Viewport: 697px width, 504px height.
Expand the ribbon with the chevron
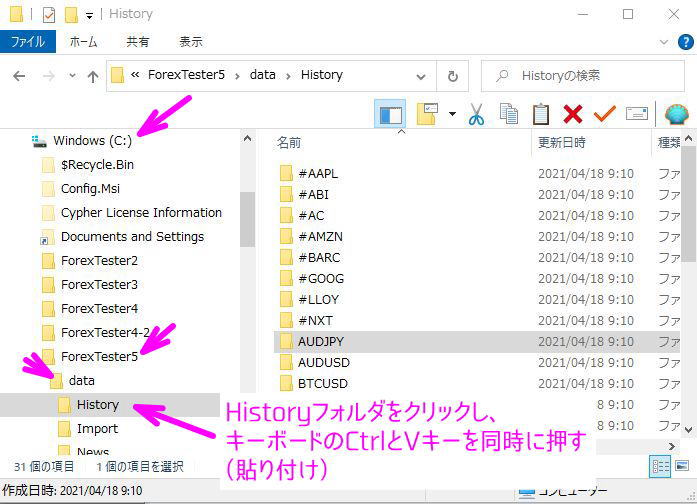664,42
